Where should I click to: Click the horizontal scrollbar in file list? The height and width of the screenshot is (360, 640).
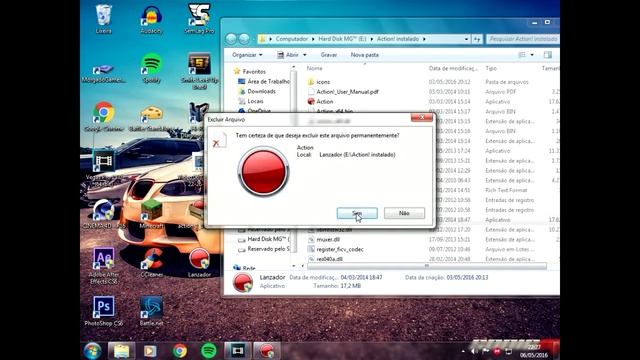pos(426,266)
